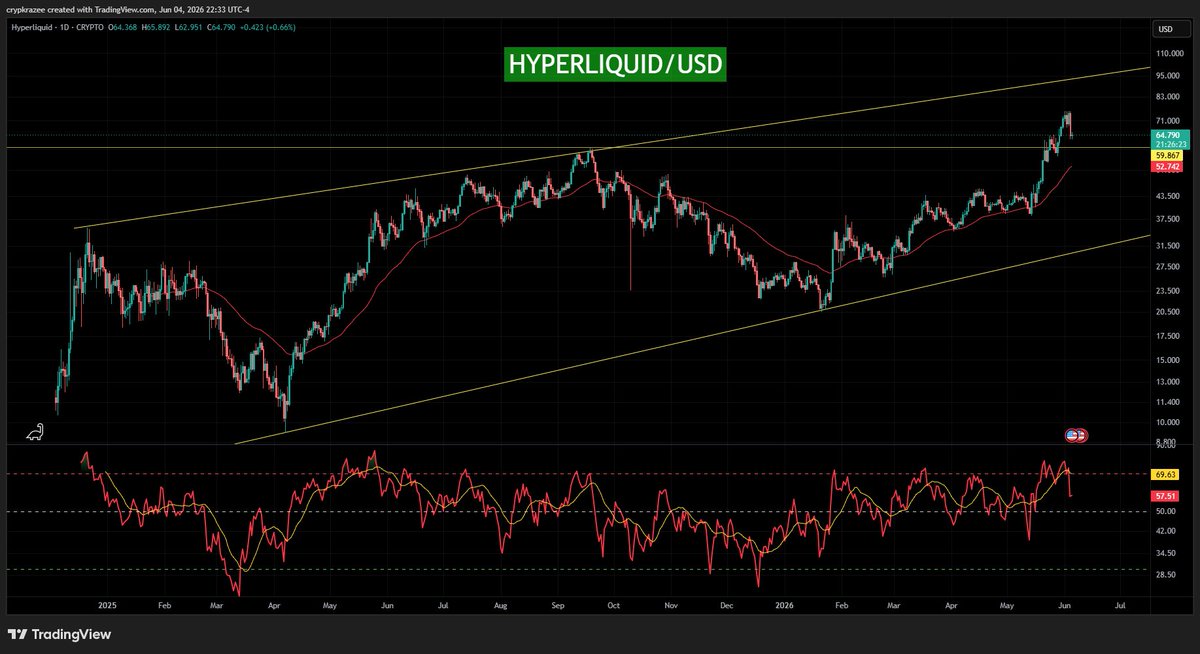Click the yellow 69.63 RSI average label
The image size is (1200, 654).
(1166, 473)
